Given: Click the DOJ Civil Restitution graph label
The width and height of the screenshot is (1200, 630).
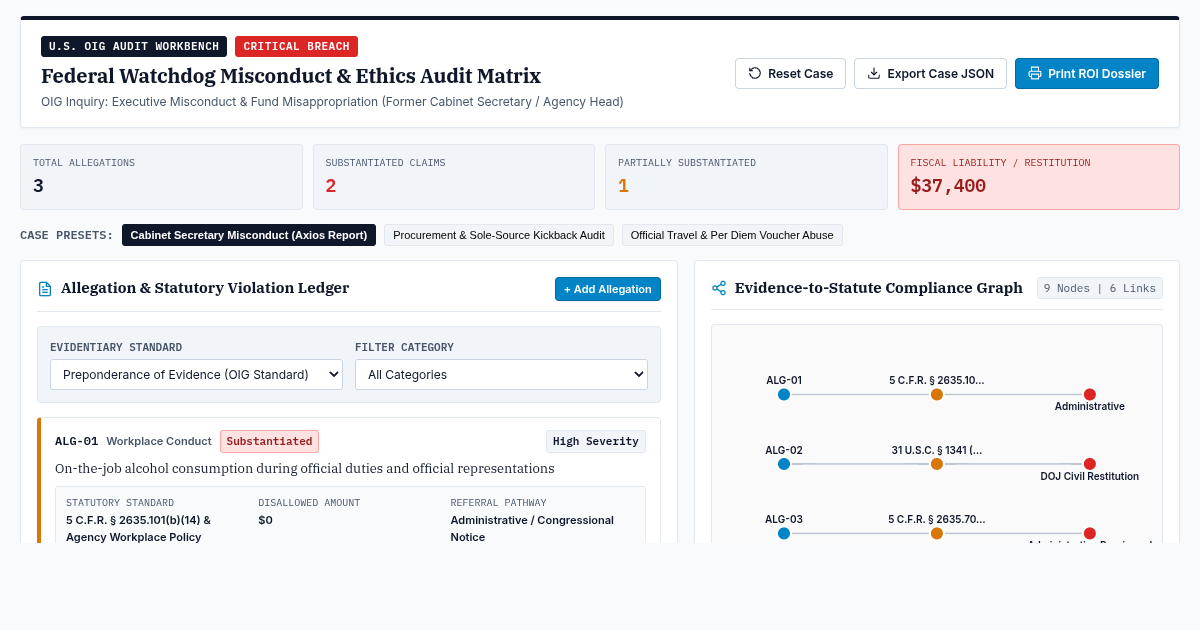Looking at the screenshot, I should tap(1089, 476).
